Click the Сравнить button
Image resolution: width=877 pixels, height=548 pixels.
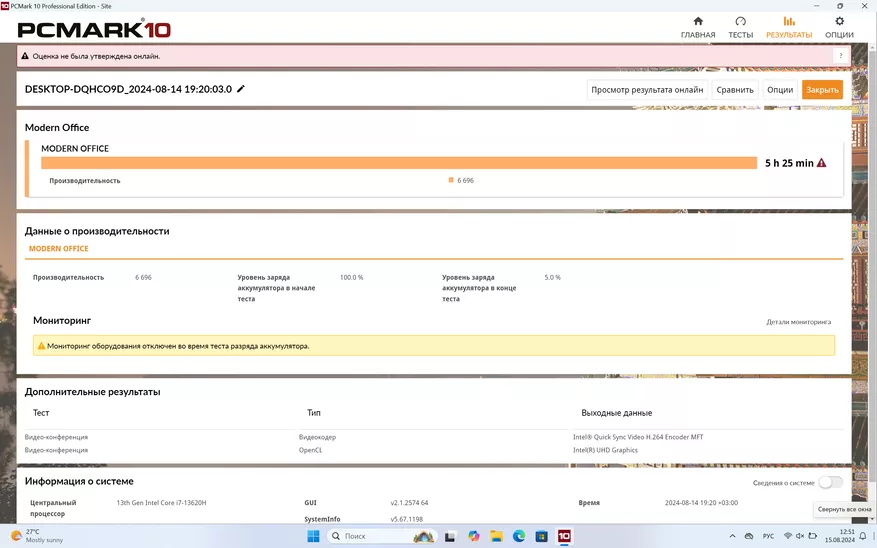pos(735,89)
